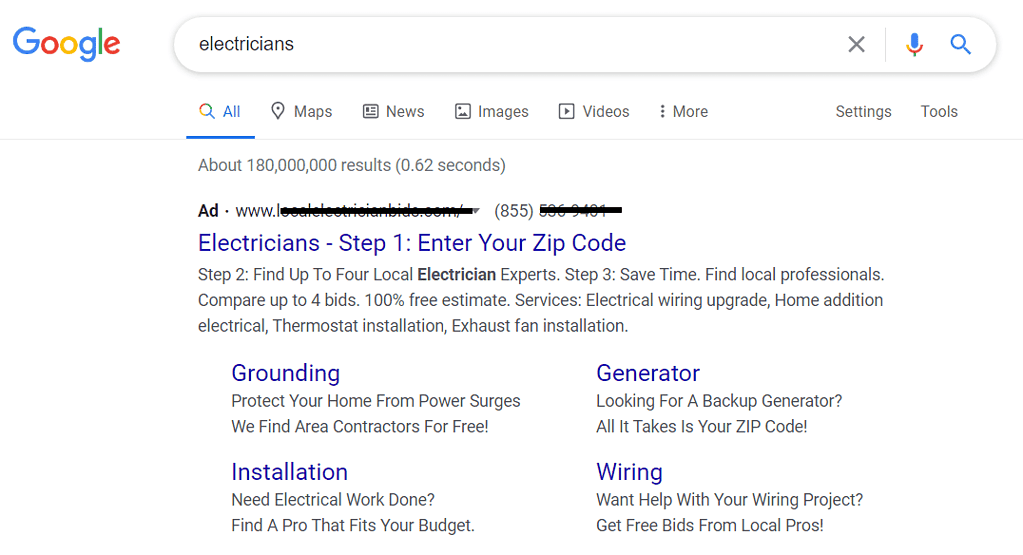Switch to the Maps tab

click(301, 112)
